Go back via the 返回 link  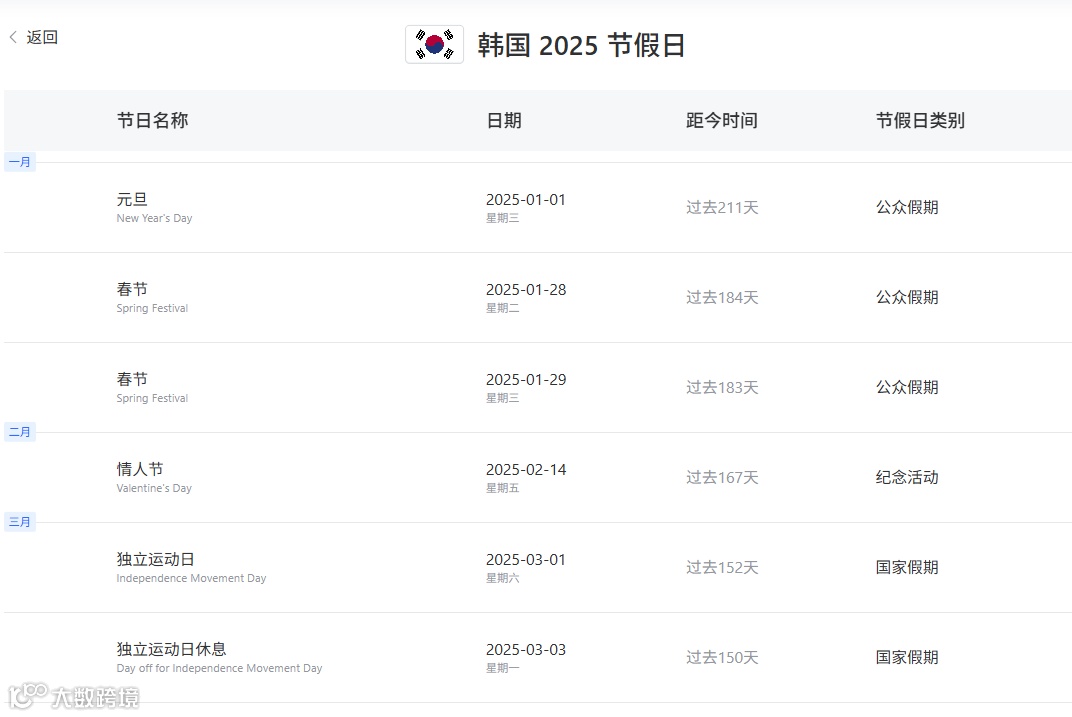pos(42,38)
